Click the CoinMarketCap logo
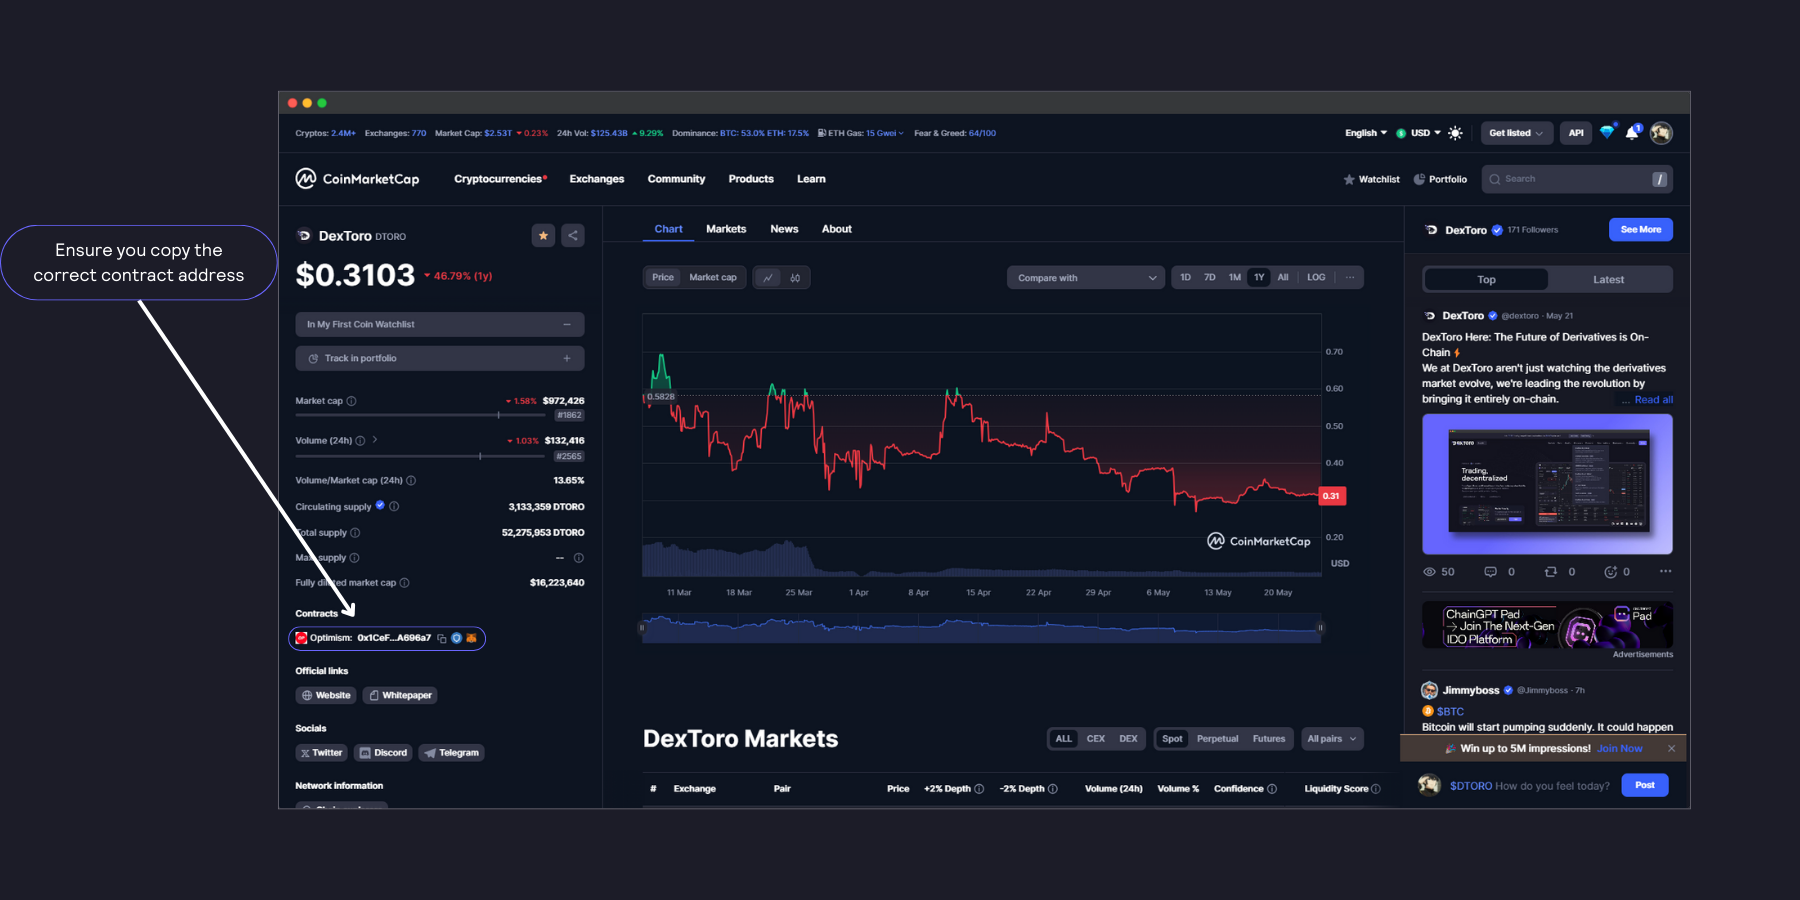Viewport: 1800px width, 900px height. pyautogui.click(x=357, y=179)
